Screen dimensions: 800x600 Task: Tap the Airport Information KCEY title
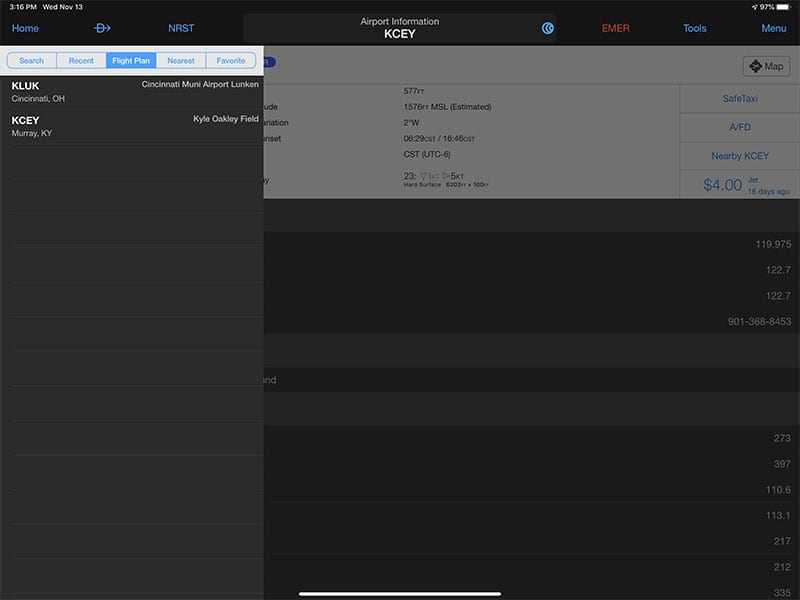point(399,28)
